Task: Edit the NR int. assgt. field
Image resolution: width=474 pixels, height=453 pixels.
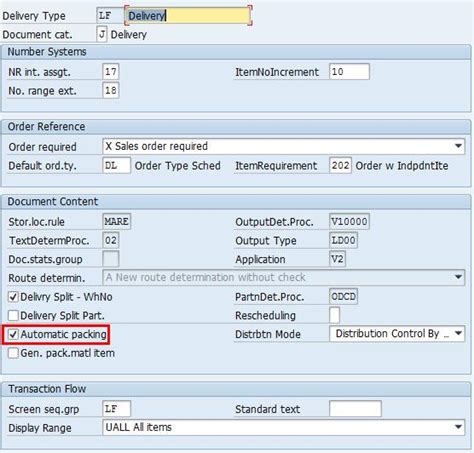Action: click(111, 72)
